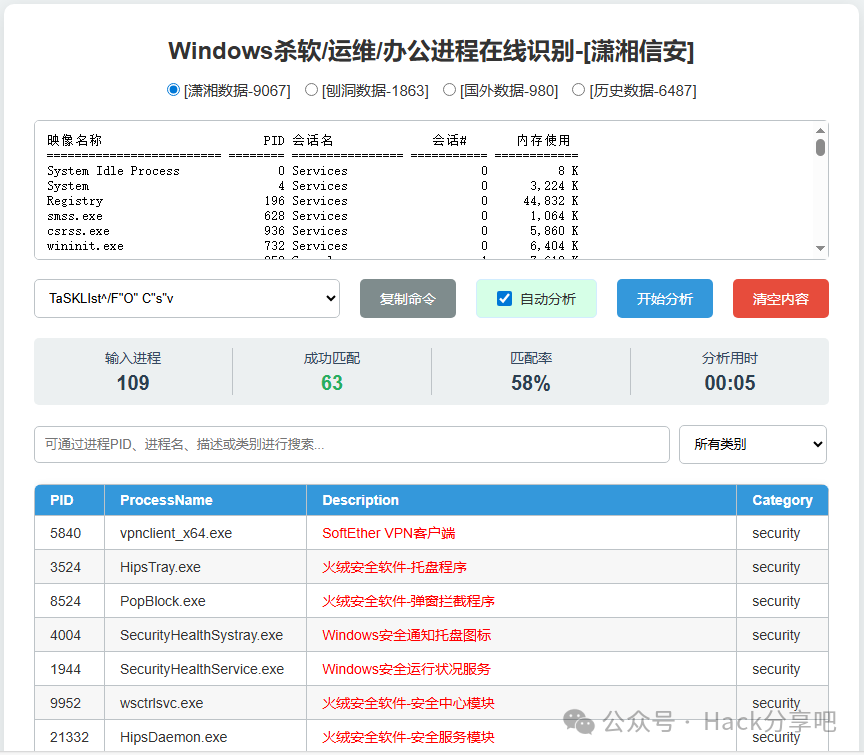Open the TaSKLIst command dropdown
Viewport: 864px width, 756px height.
[x=187, y=299]
